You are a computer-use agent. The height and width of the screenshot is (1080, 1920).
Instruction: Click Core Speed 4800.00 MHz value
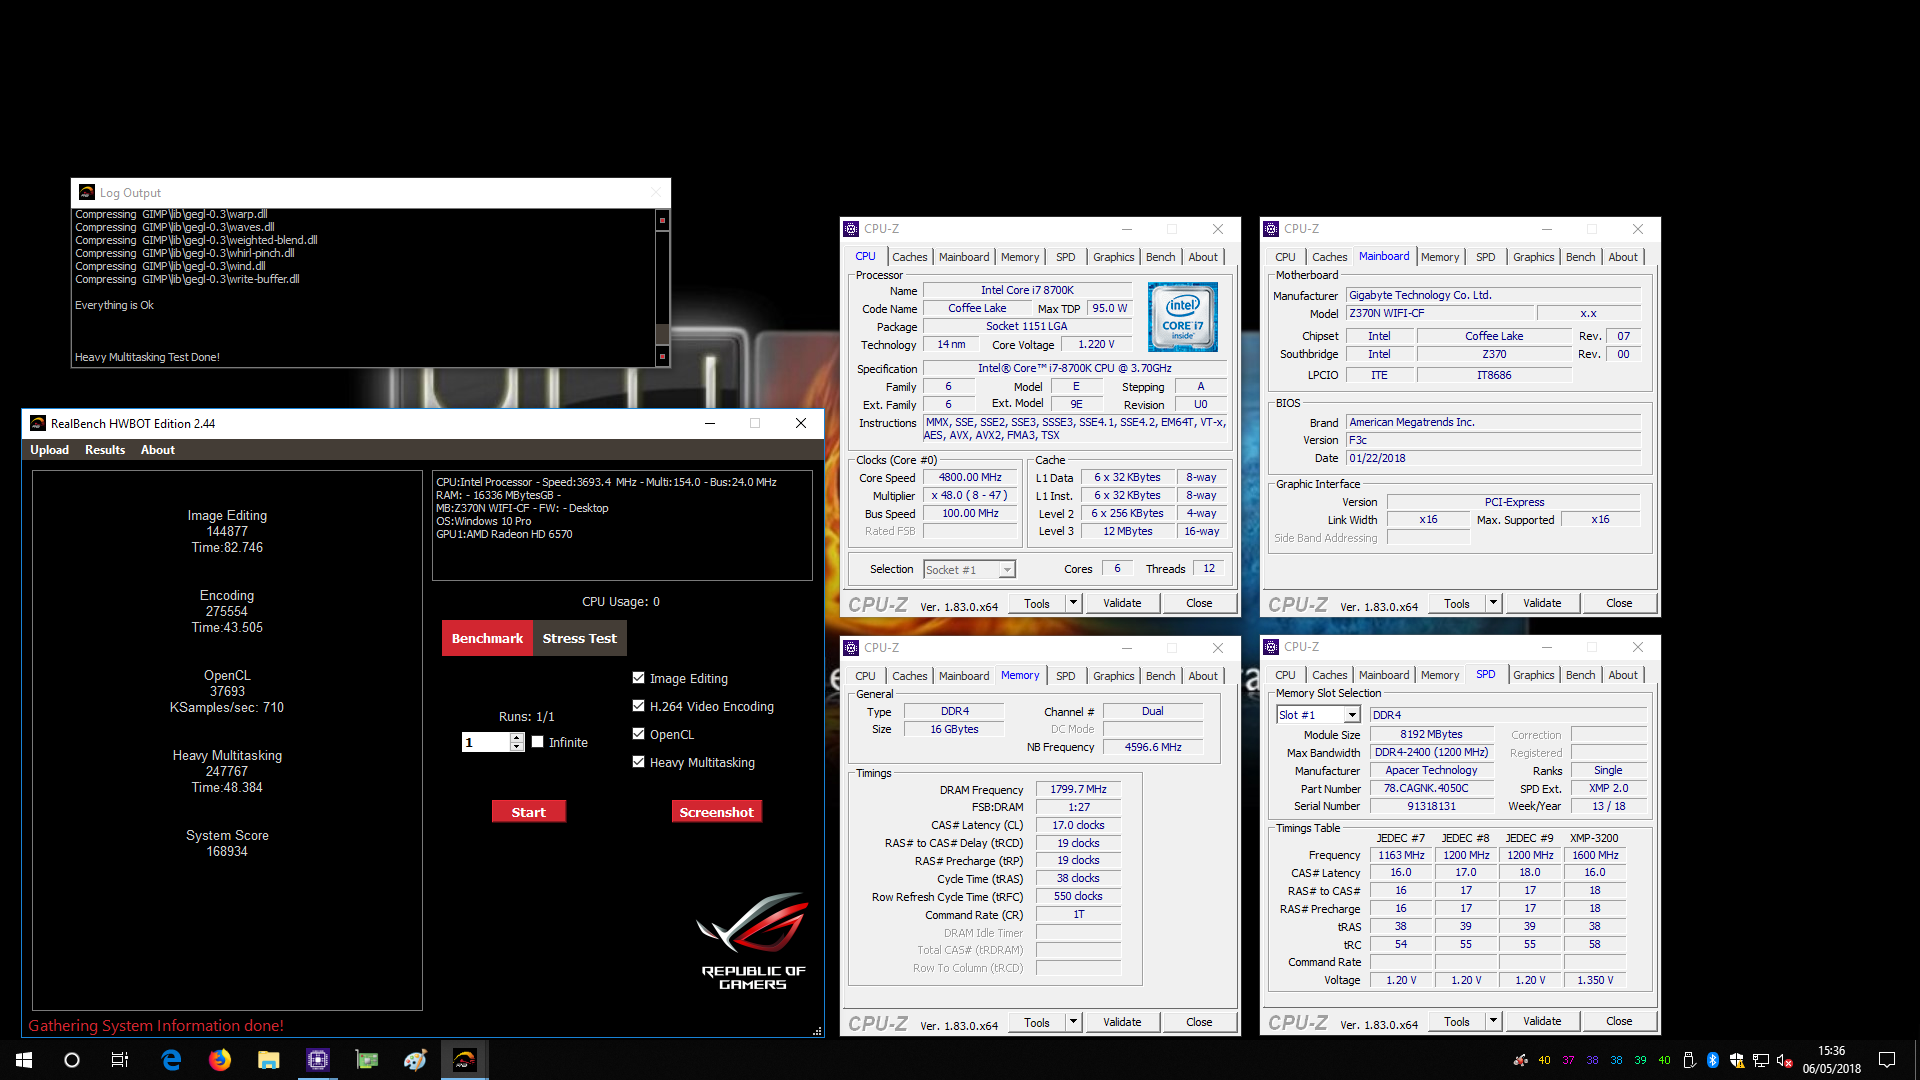pyautogui.click(x=969, y=478)
